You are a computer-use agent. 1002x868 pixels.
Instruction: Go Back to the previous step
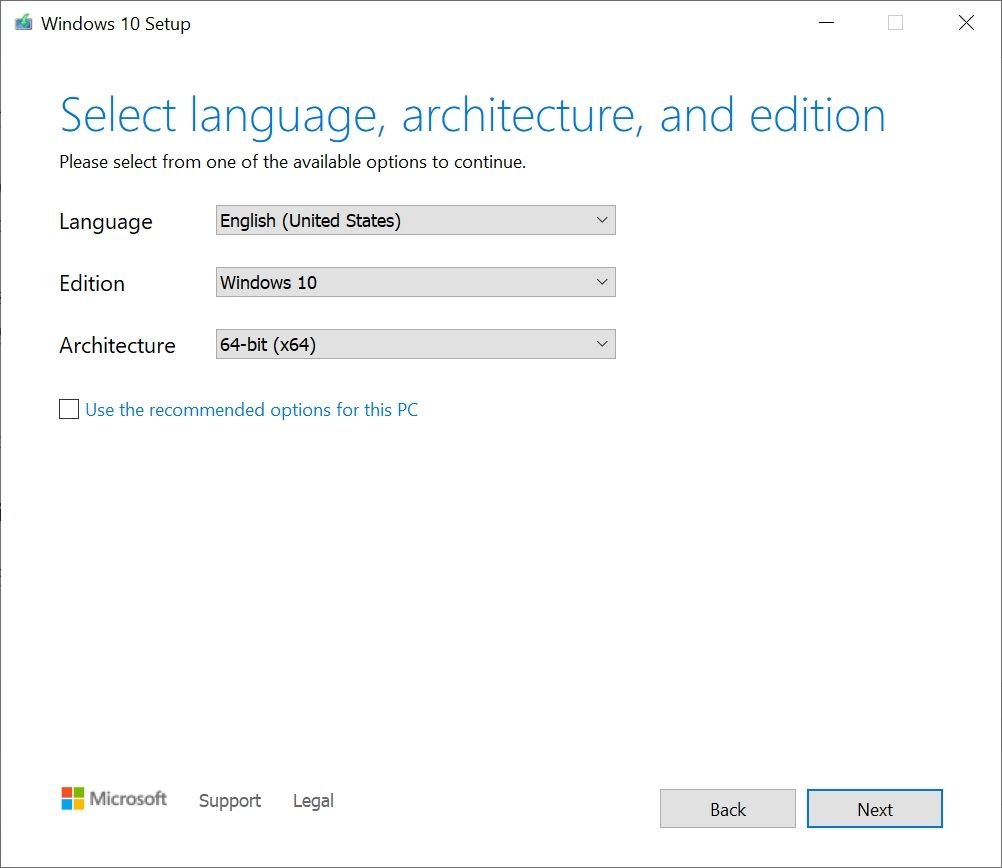(x=727, y=808)
